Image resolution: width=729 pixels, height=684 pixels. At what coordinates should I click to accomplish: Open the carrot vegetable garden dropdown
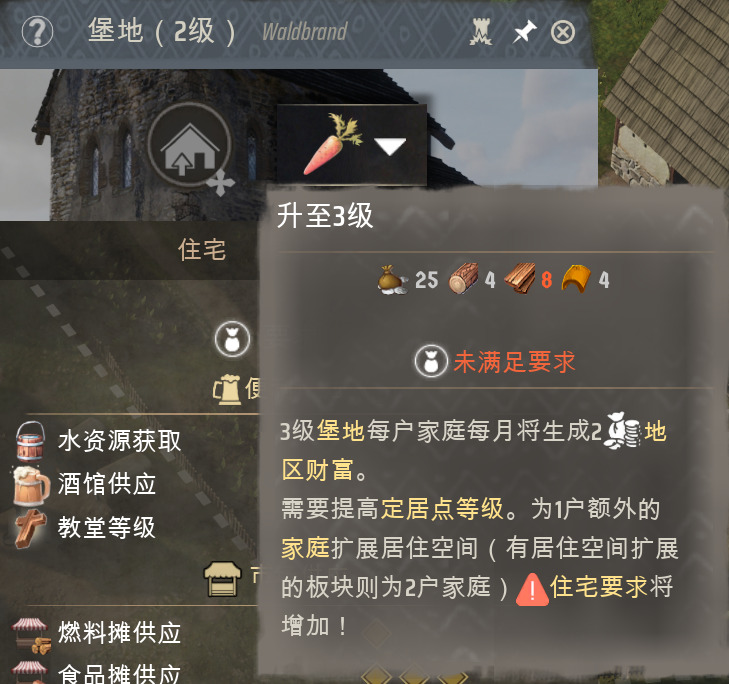coord(352,145)
